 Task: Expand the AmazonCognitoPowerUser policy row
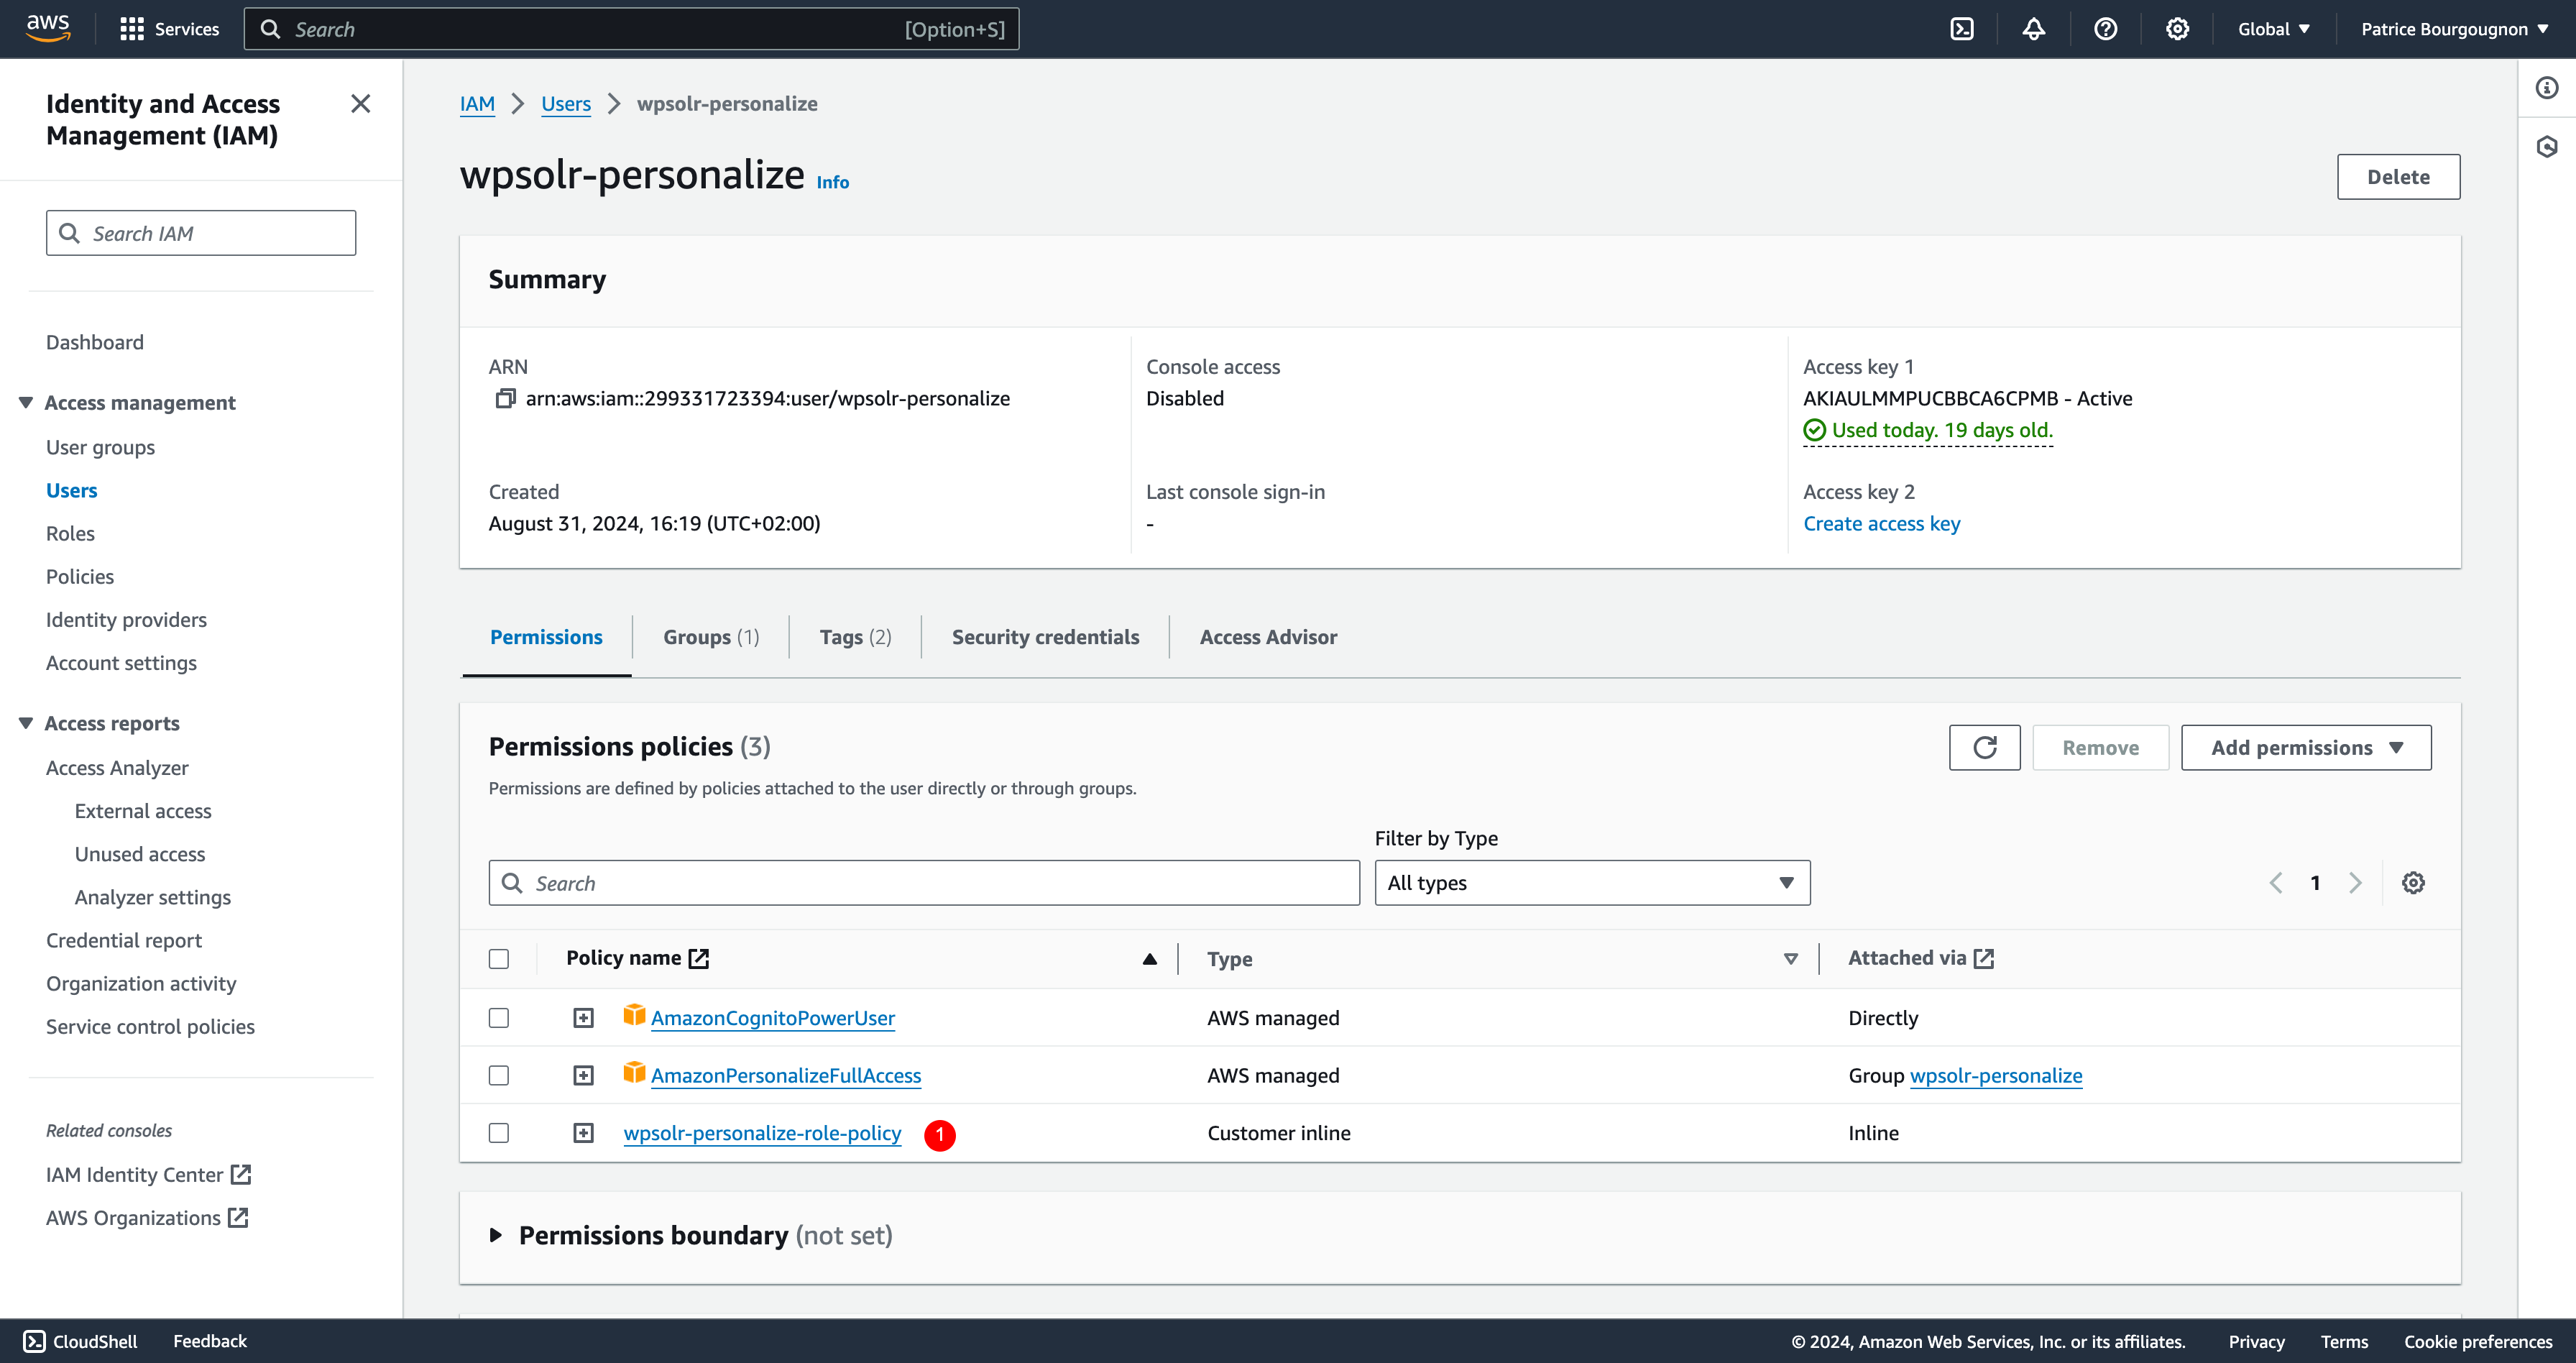pyautogui.click(x=583, y=1018)
